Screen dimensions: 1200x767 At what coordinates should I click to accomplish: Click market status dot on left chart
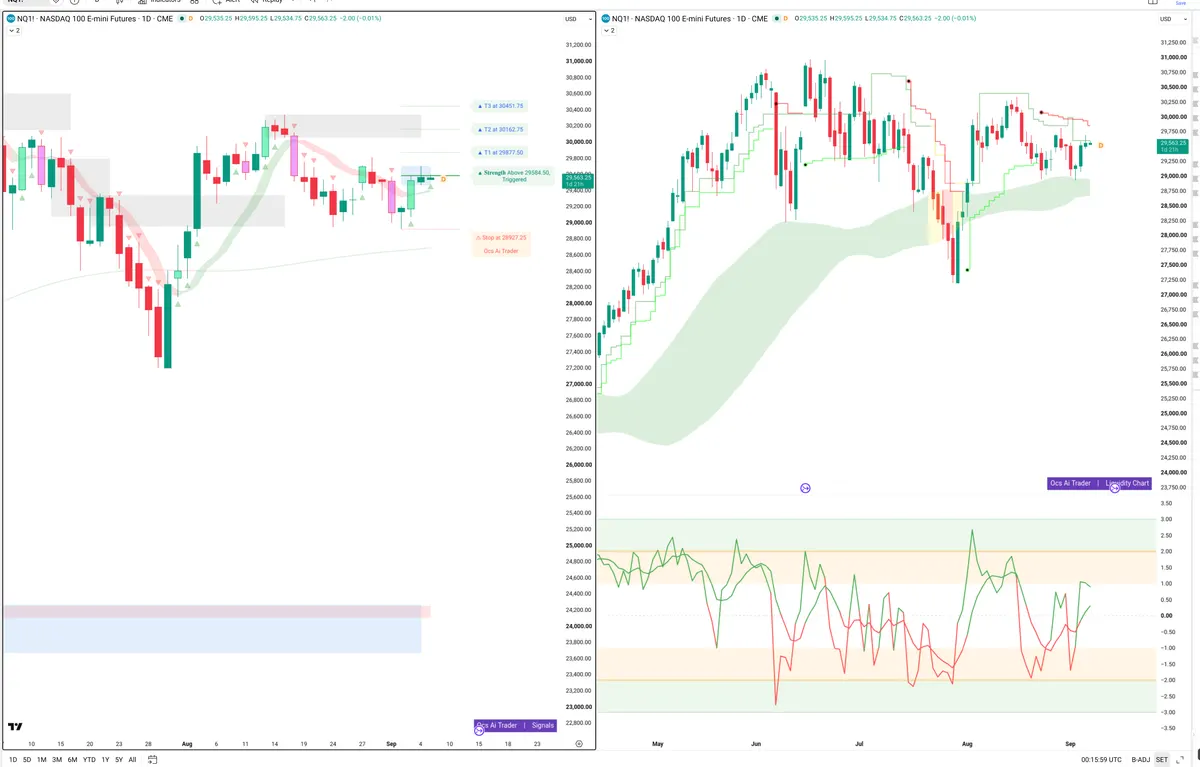tap(181, 19)
